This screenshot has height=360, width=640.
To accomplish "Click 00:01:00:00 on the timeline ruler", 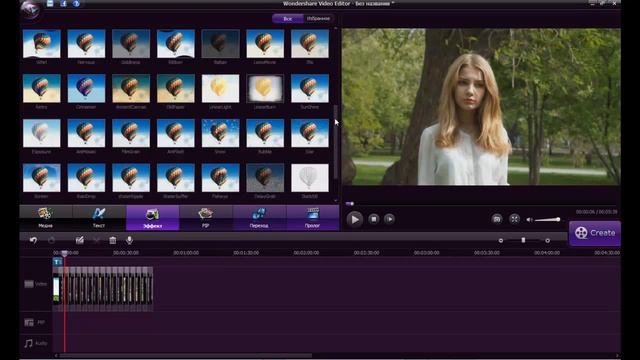I will (186, 253).
